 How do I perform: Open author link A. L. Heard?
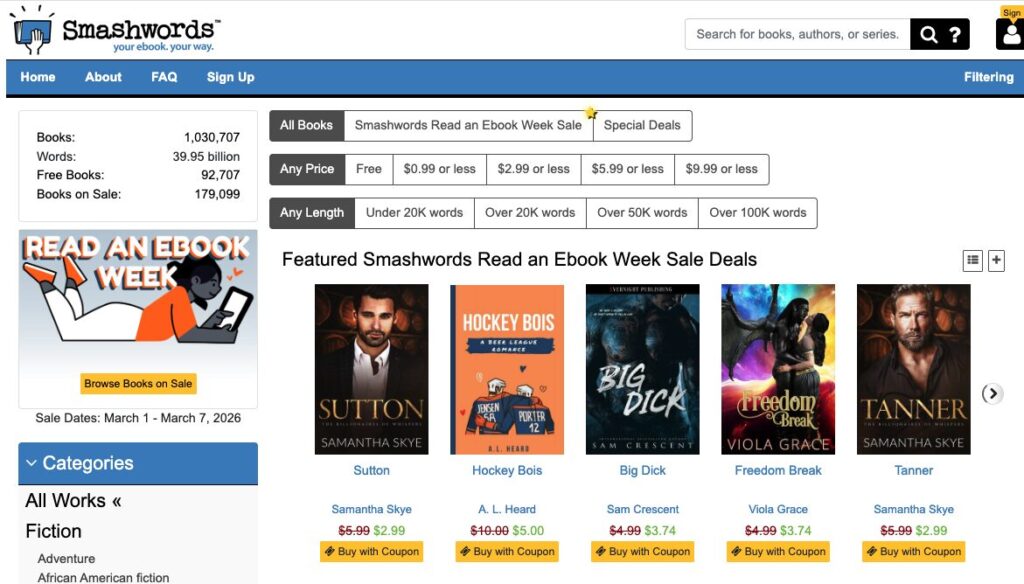coord(507,509)
